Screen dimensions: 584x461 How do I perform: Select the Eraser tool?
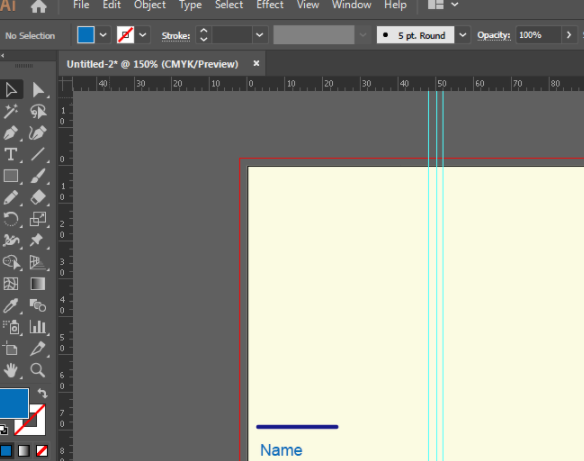(38, 197)
